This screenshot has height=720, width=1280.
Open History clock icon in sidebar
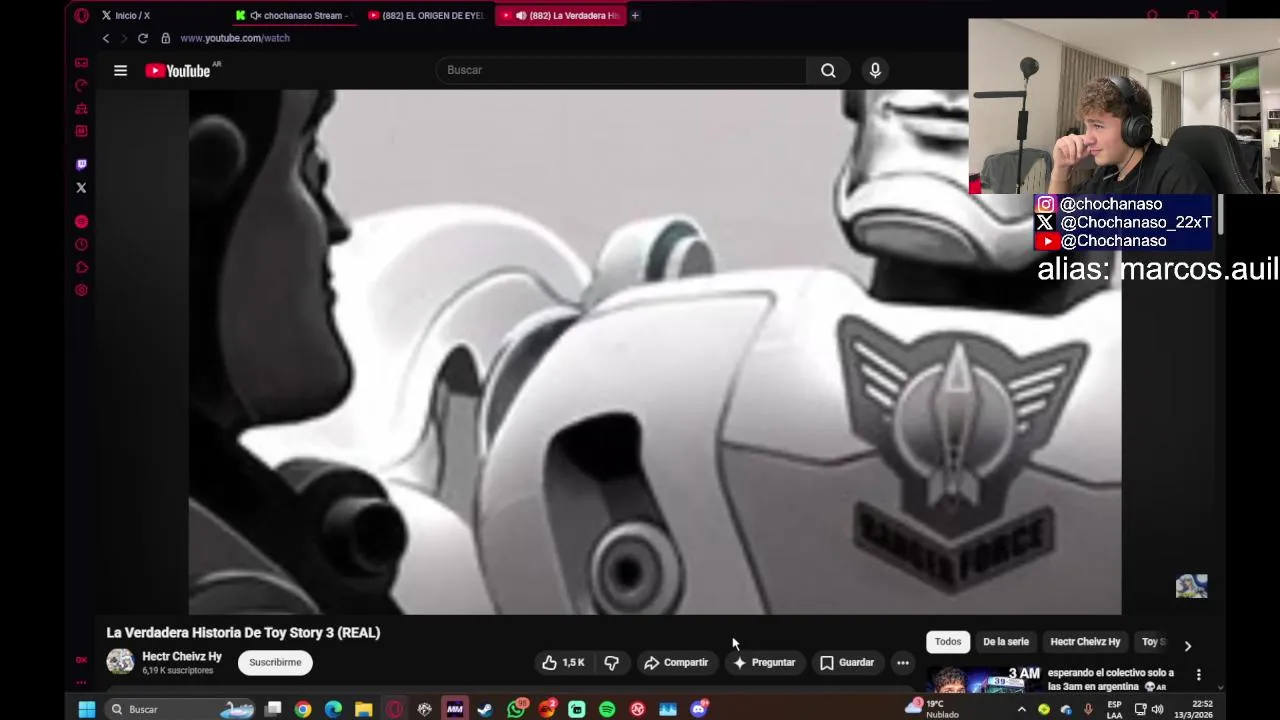coord(82,244)
